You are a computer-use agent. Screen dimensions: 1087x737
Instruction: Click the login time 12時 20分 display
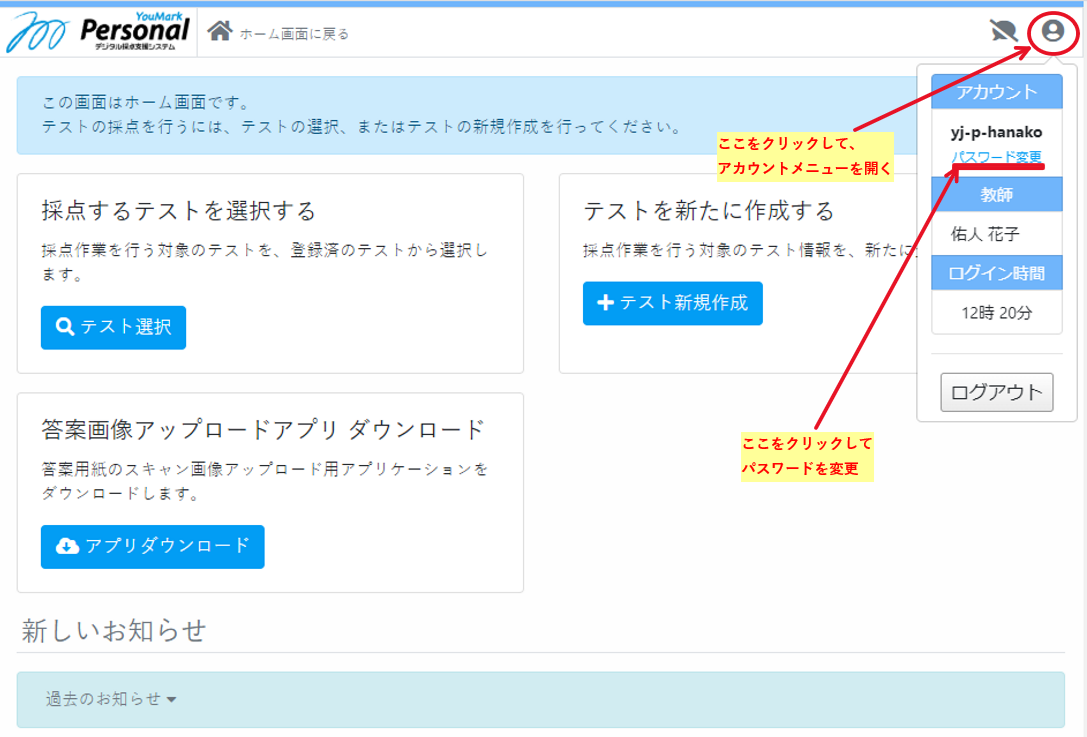(996, 313)
